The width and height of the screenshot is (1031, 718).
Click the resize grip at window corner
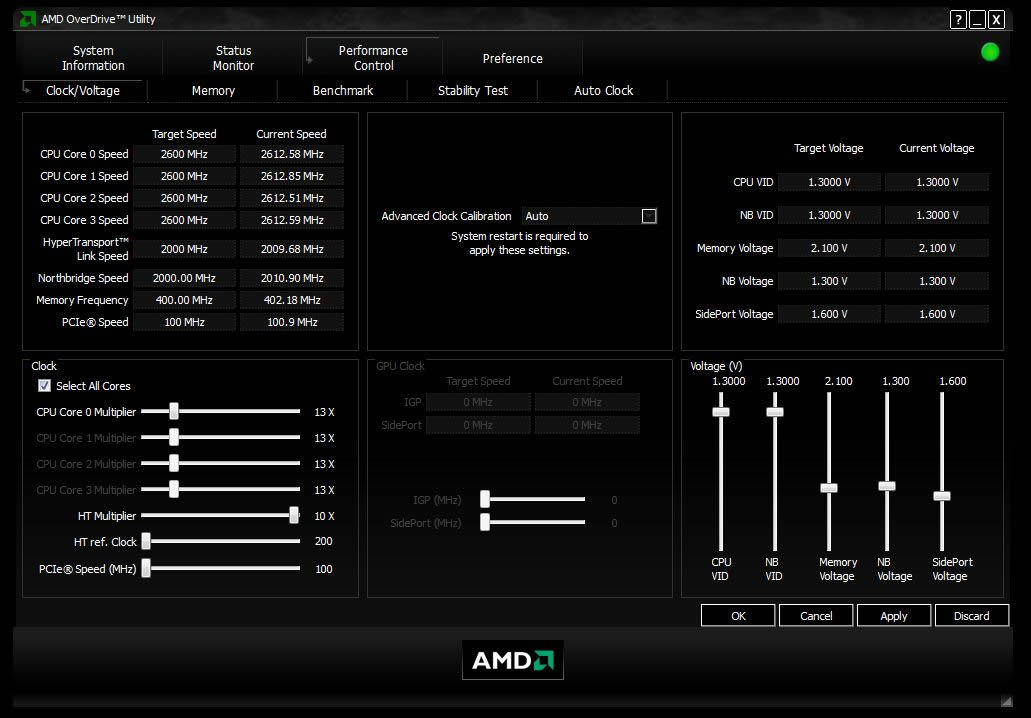tap(1006, 701)
